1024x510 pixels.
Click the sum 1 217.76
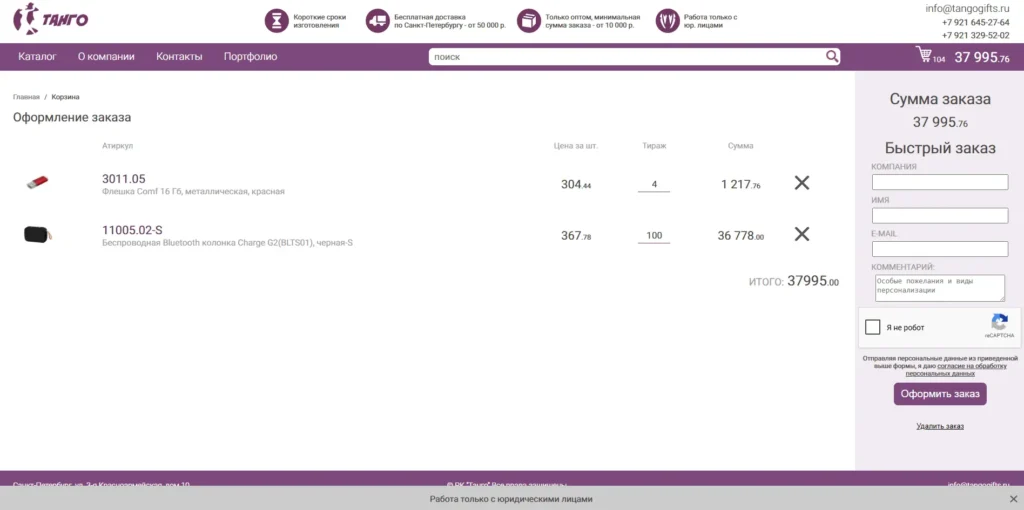[741, 185]
